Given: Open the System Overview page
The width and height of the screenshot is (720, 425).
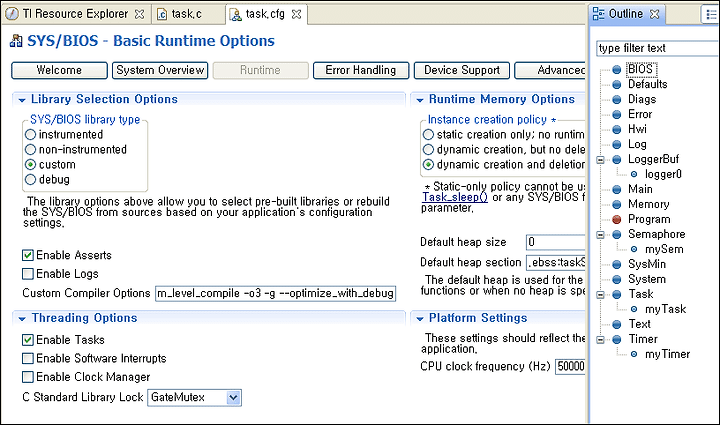Looking at the screenshot, I should (x=160, y=70).
